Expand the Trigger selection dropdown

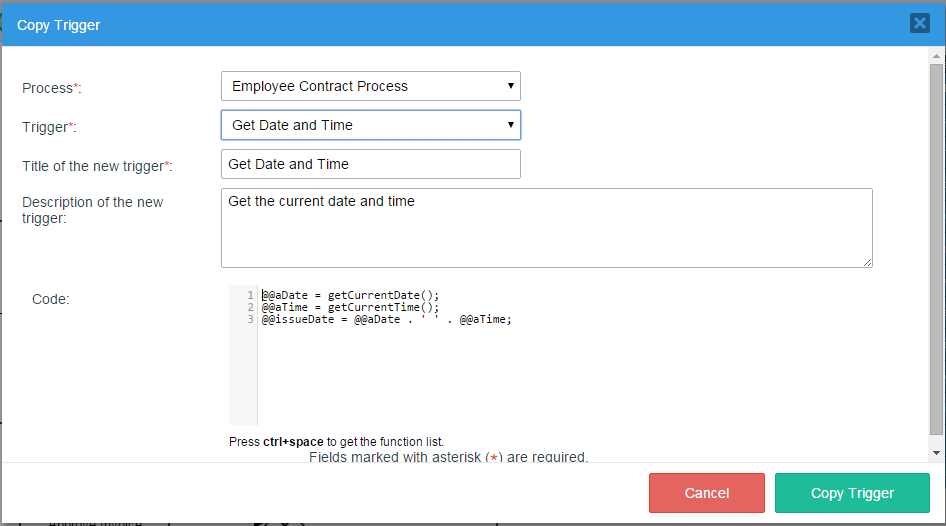click(370, 125)
